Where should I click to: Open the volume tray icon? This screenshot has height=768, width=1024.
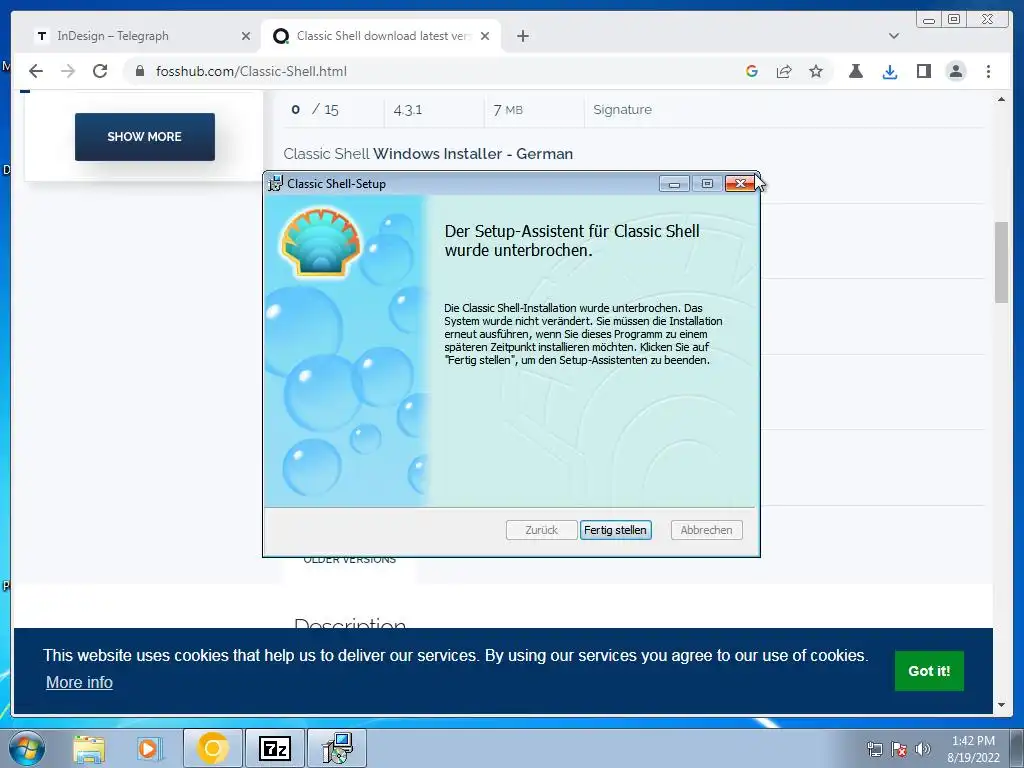tap(922, 749)
